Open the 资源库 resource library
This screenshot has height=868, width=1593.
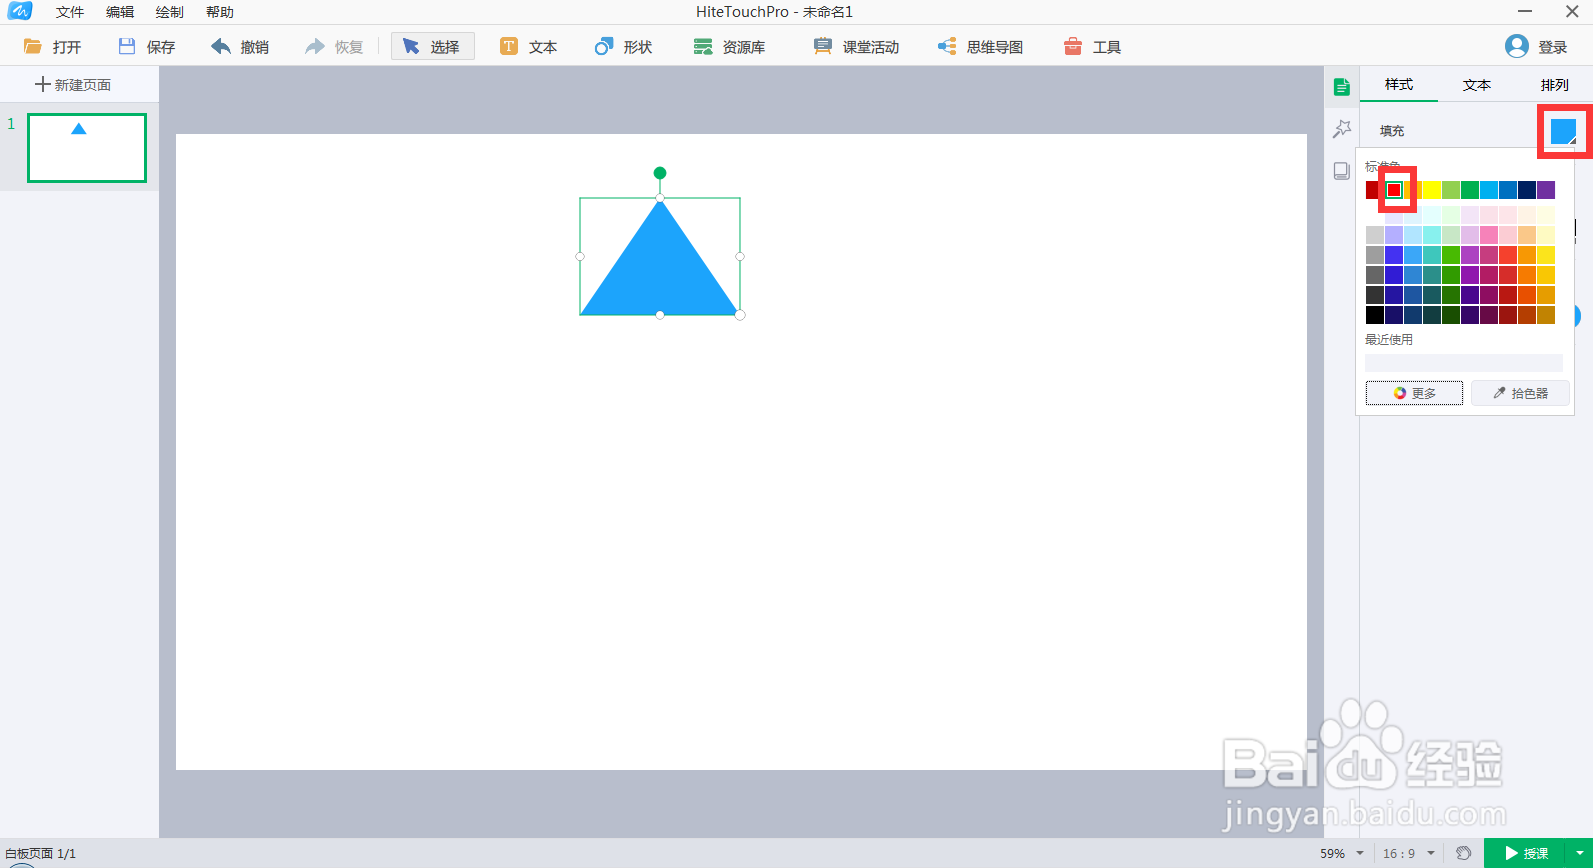pos(729,47)
